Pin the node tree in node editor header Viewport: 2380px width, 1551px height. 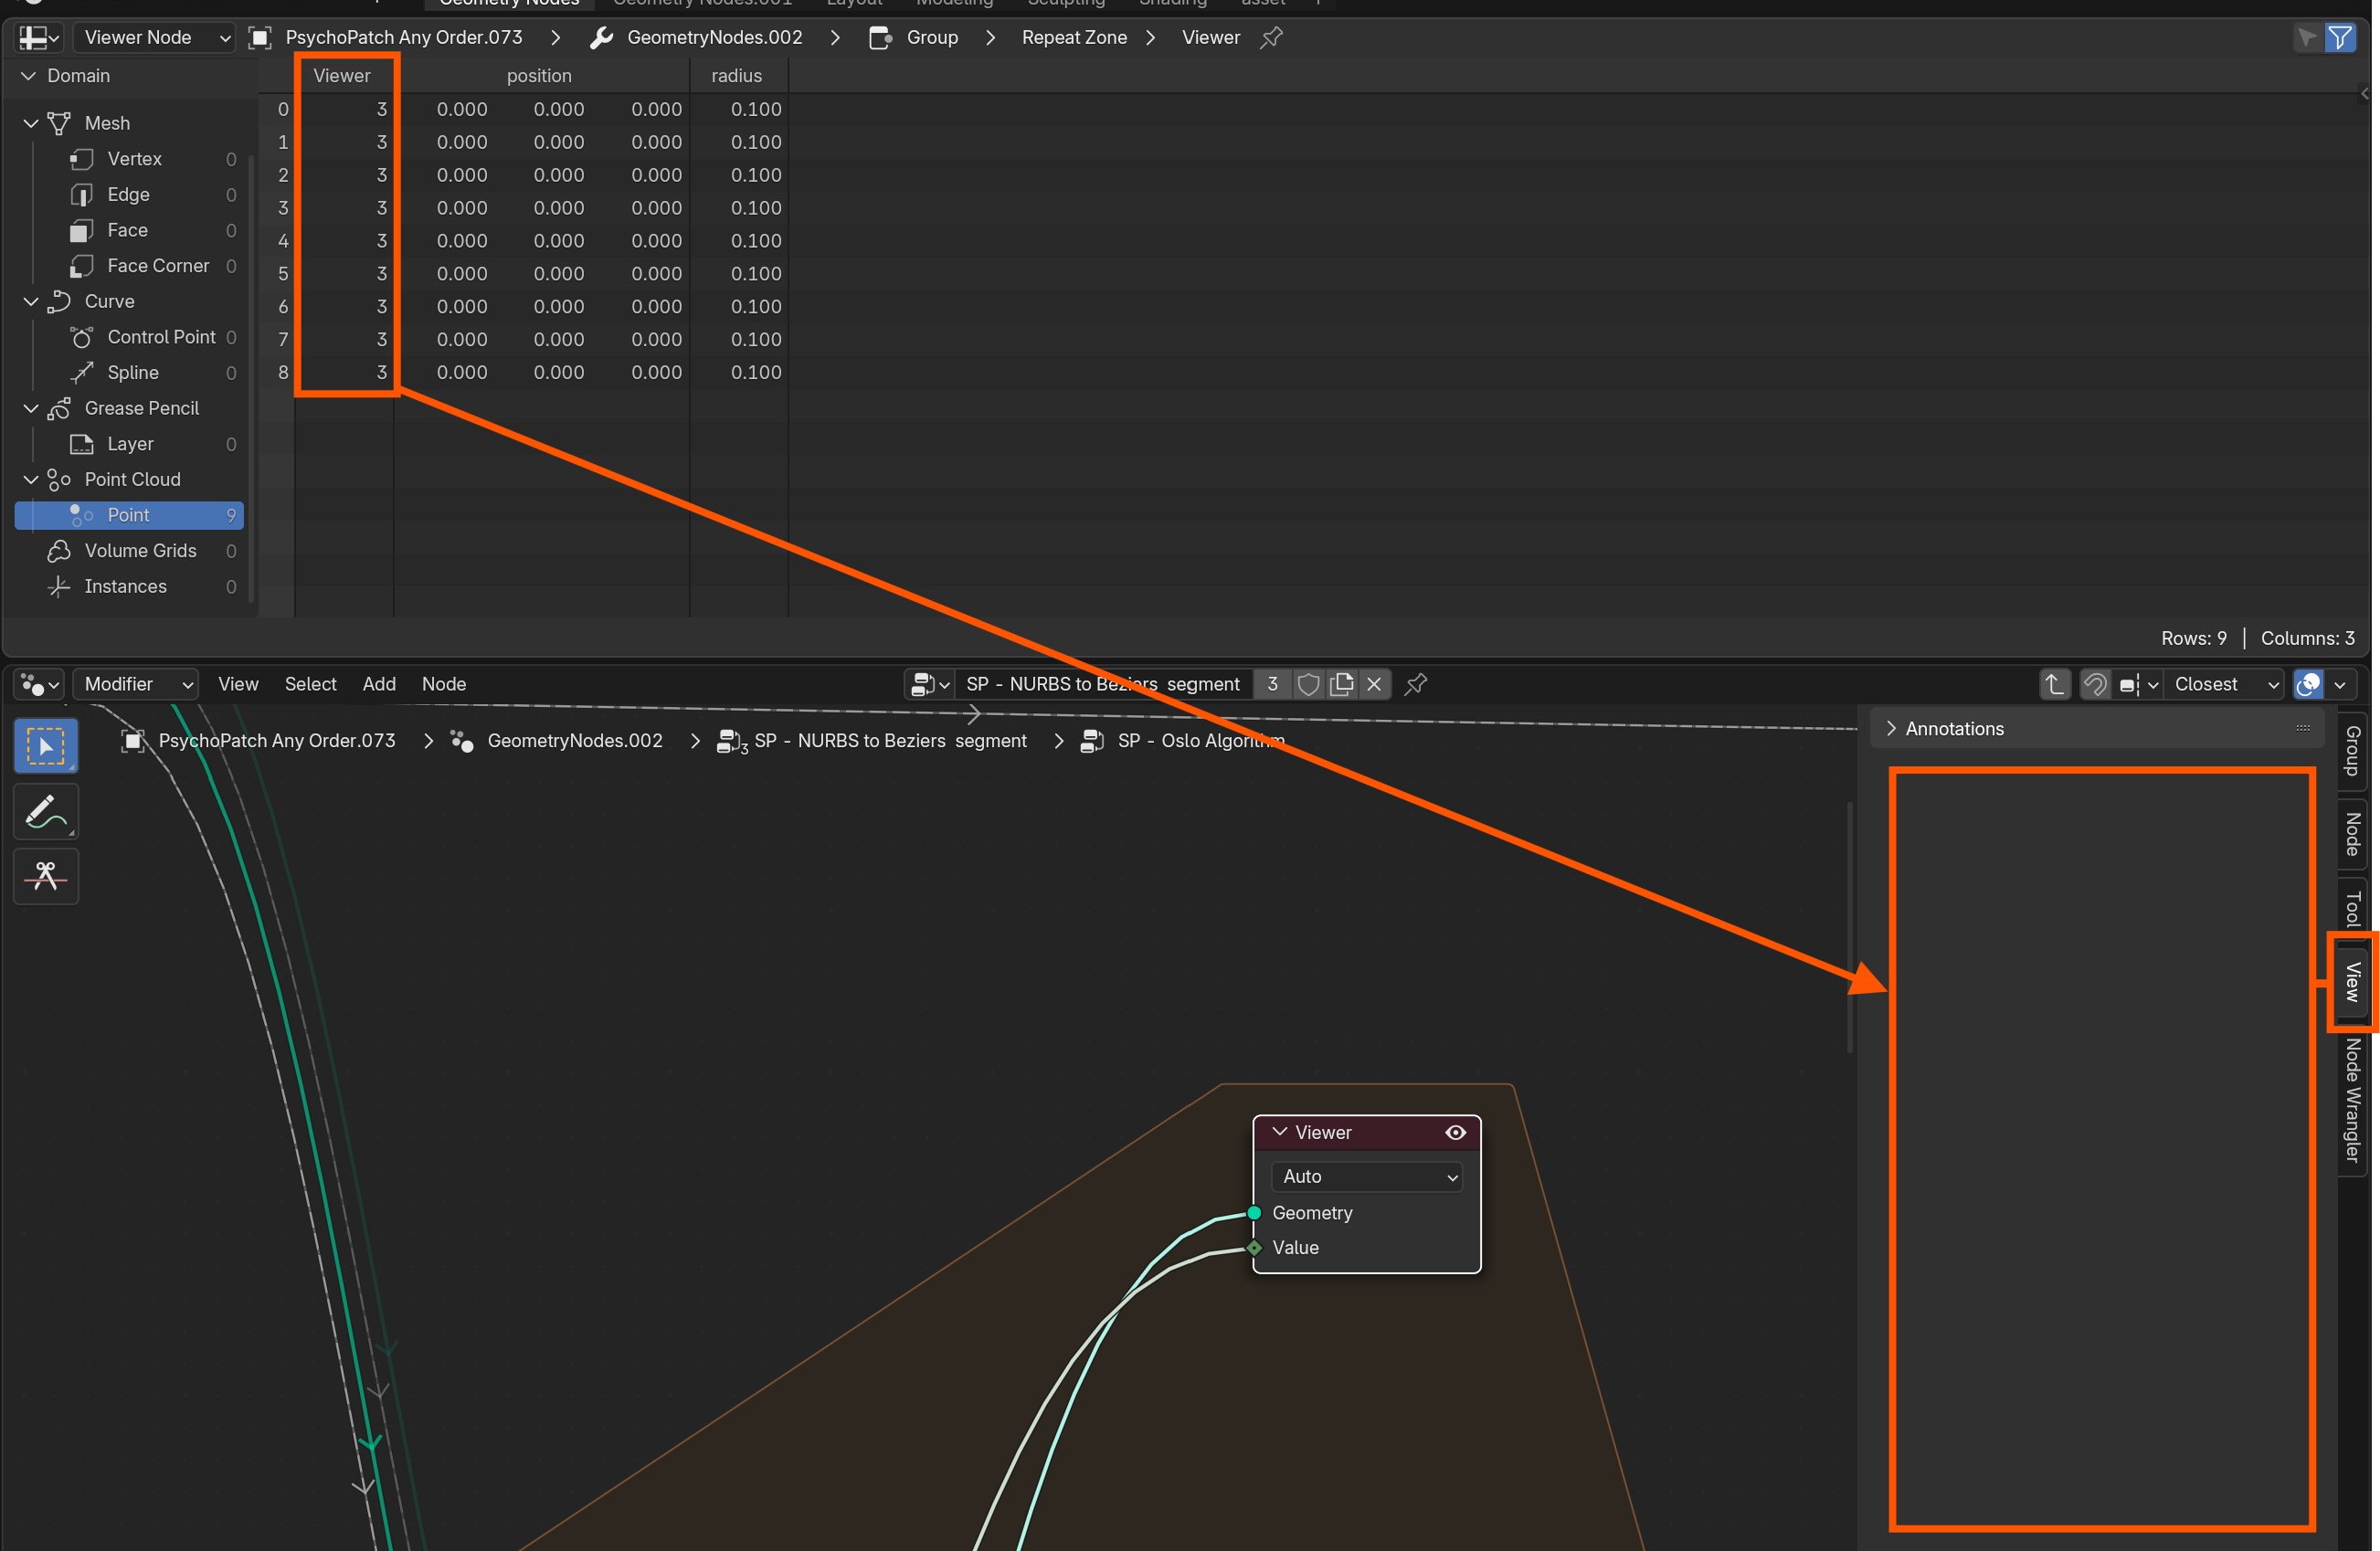(1415, 684)
